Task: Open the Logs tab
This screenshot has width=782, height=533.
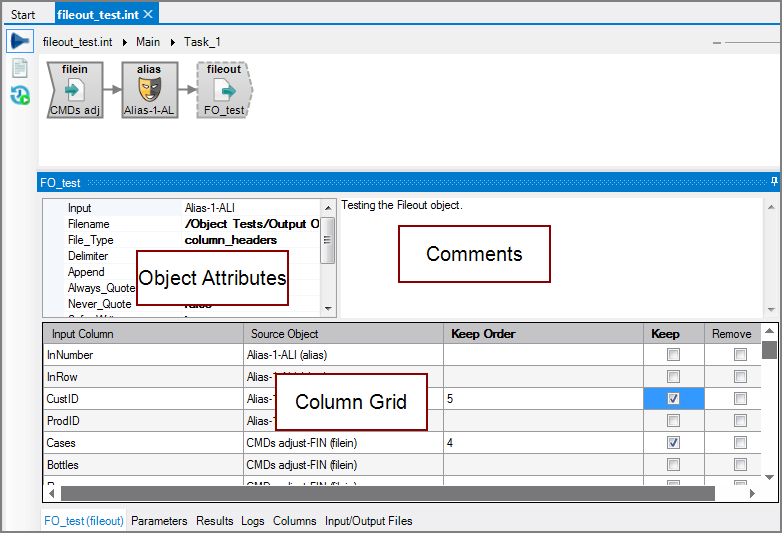Action: (253, 521)
